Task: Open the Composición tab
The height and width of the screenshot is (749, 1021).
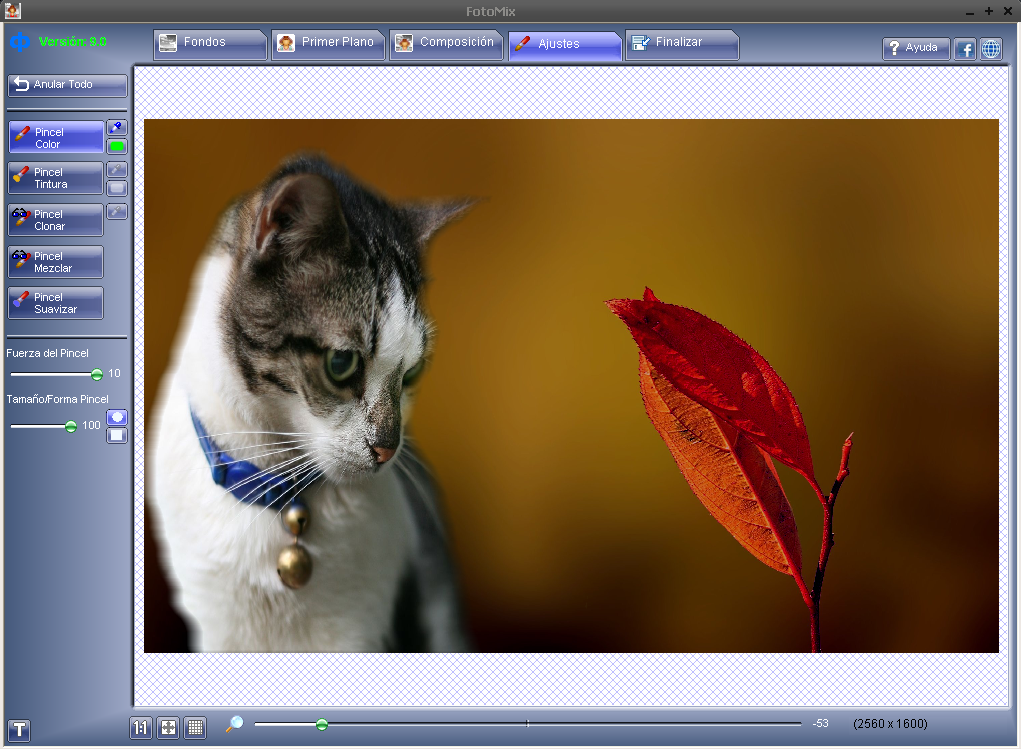Action: [446, 44]
